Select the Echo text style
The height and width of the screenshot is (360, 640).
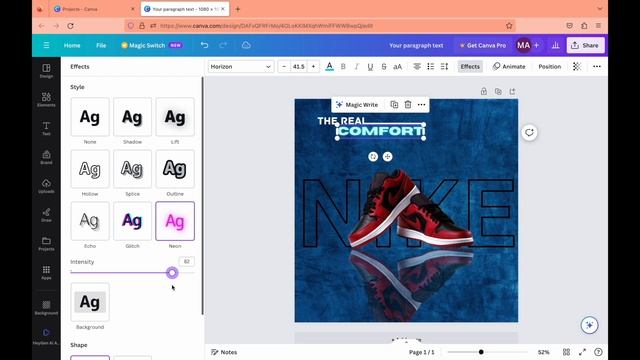(x=90, y=221)
